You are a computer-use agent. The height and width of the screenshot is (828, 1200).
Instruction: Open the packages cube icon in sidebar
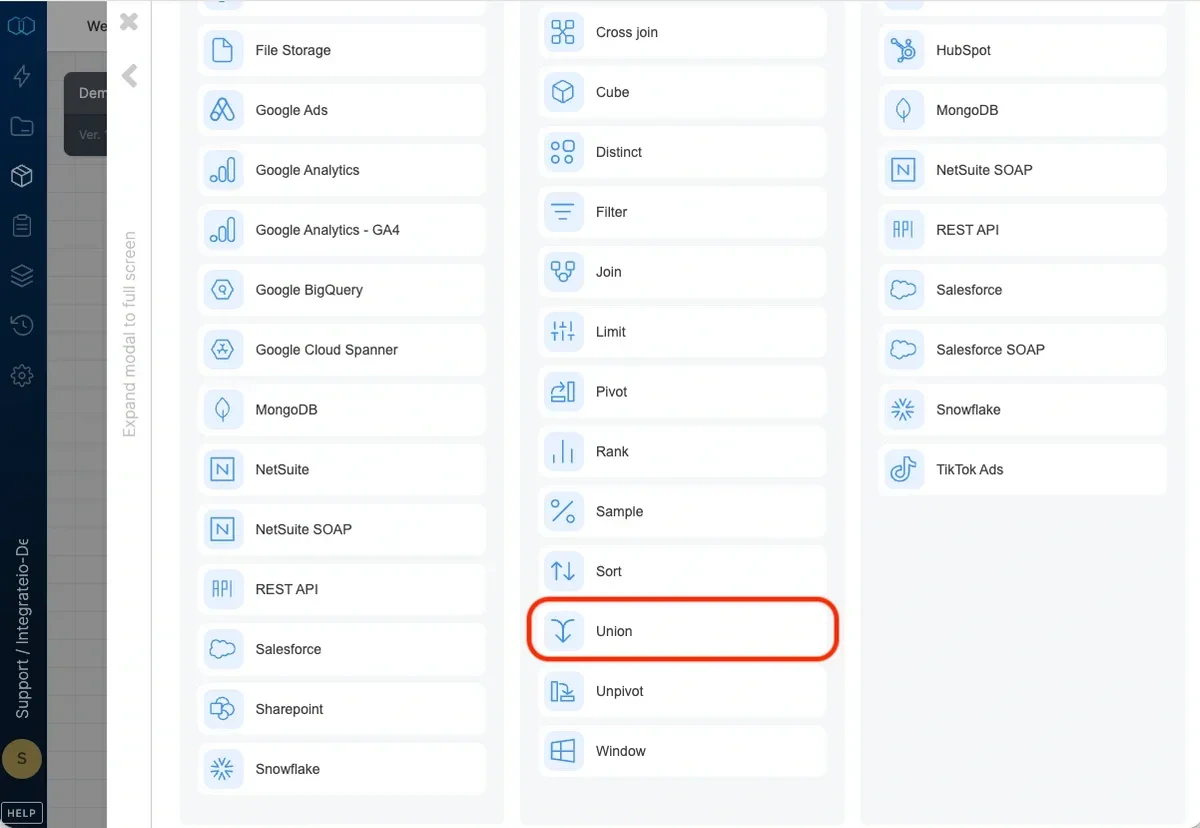pyautogui.click(x=22, y=176)
